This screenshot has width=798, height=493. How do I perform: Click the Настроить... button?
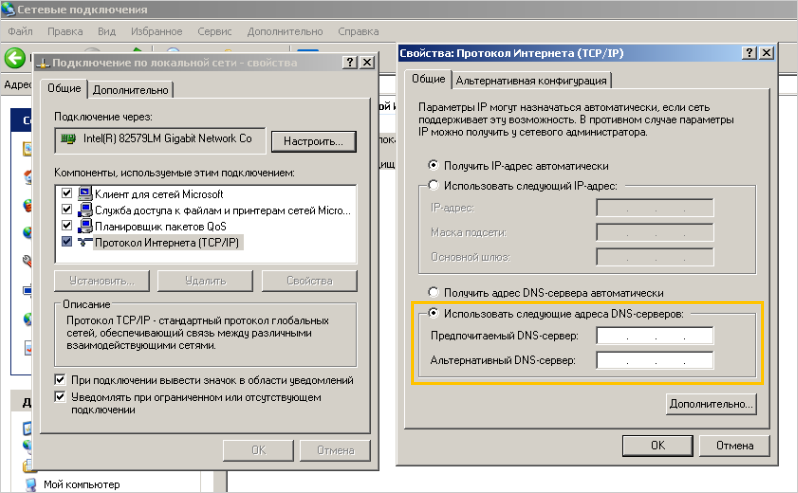313,141
